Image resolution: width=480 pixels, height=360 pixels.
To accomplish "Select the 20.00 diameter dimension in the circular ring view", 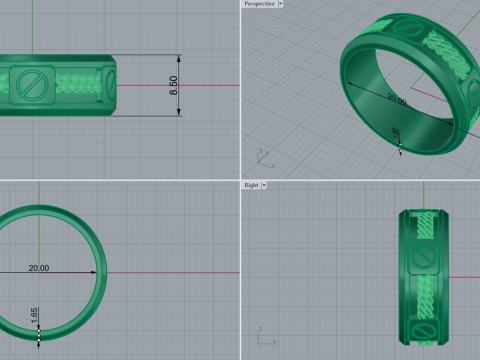I will [x=39, y=268].
